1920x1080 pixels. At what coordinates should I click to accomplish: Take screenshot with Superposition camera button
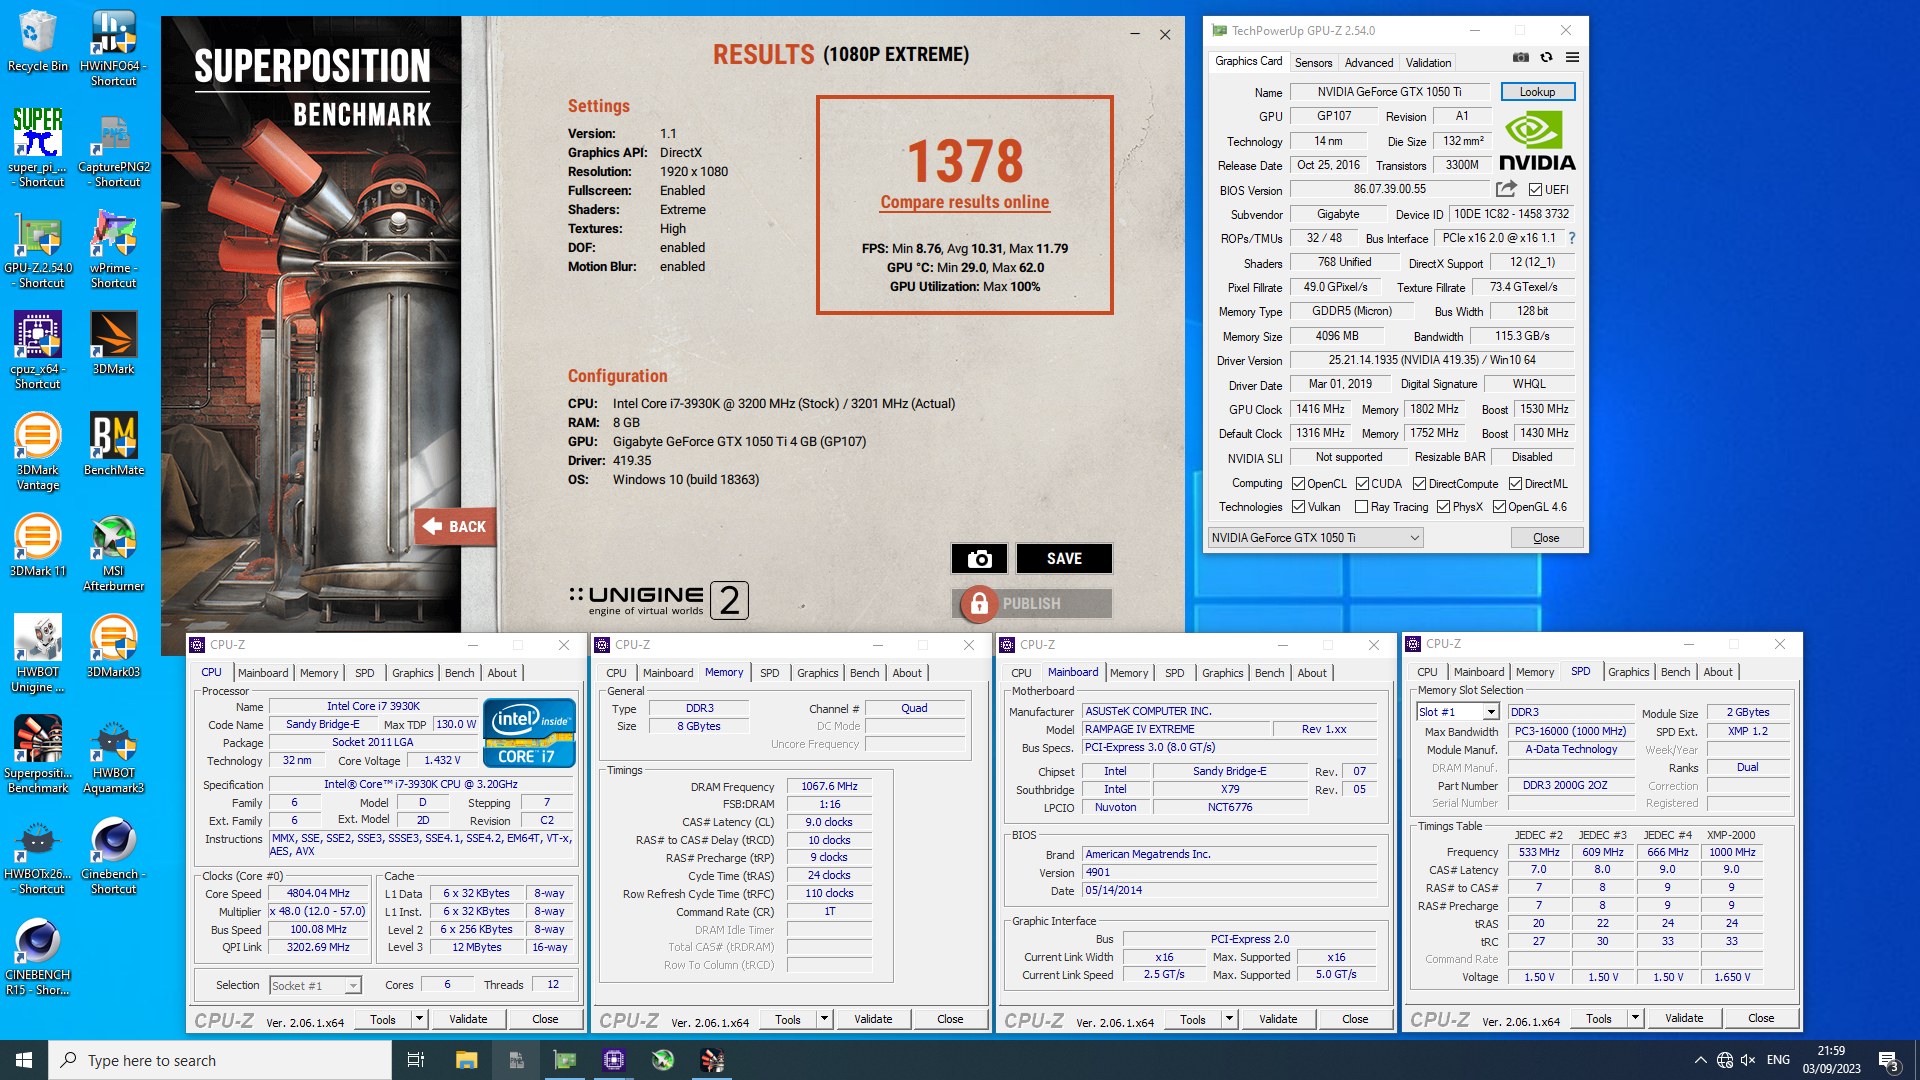[979, 559]
